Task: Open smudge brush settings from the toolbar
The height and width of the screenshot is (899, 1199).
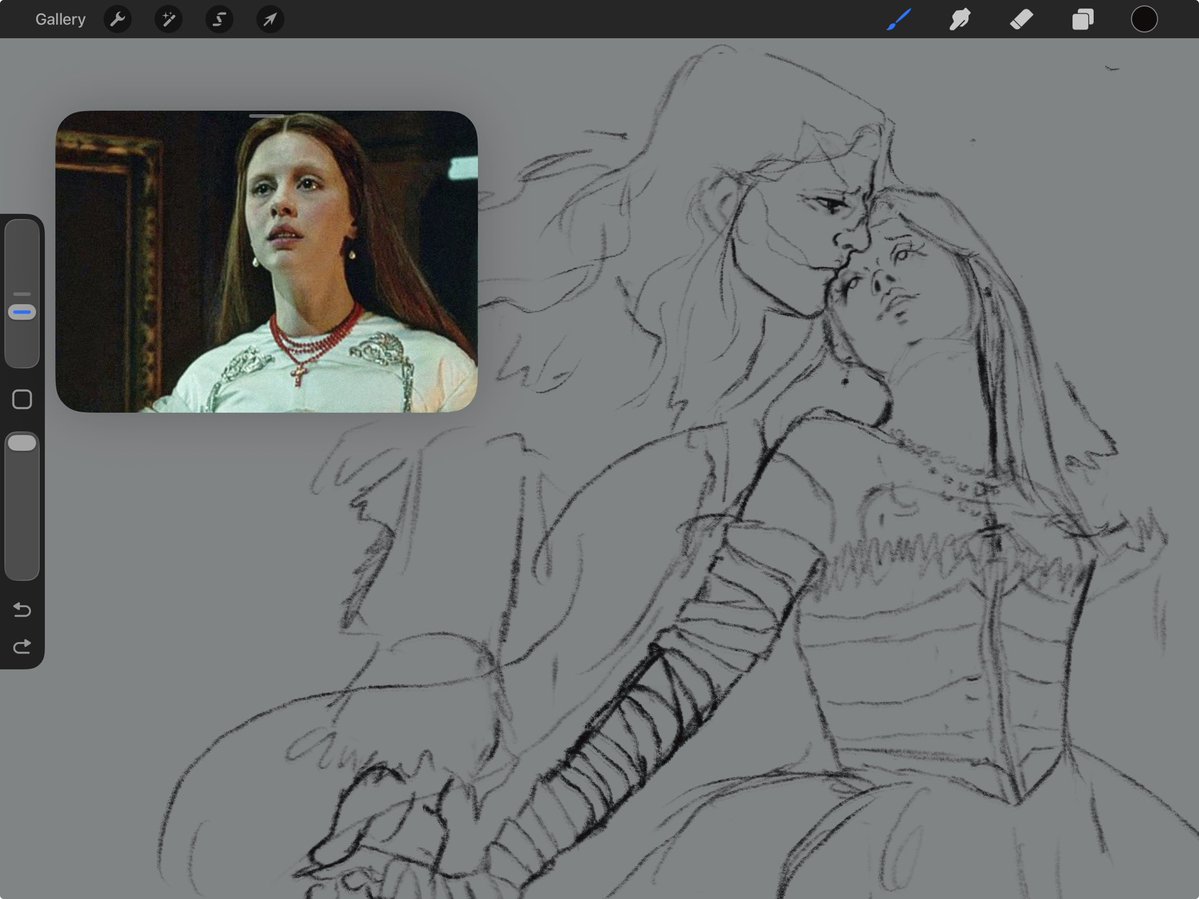Action: click(x=959, y=19)
